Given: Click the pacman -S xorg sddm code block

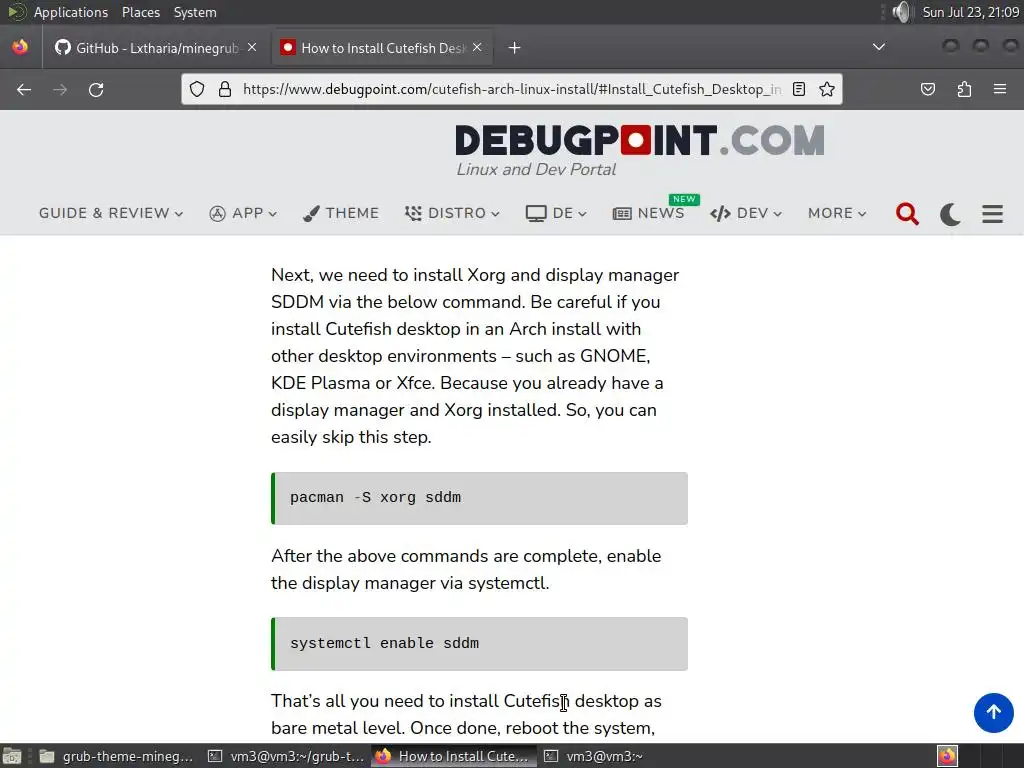Looking at the screenshot, I should point(479,498).
